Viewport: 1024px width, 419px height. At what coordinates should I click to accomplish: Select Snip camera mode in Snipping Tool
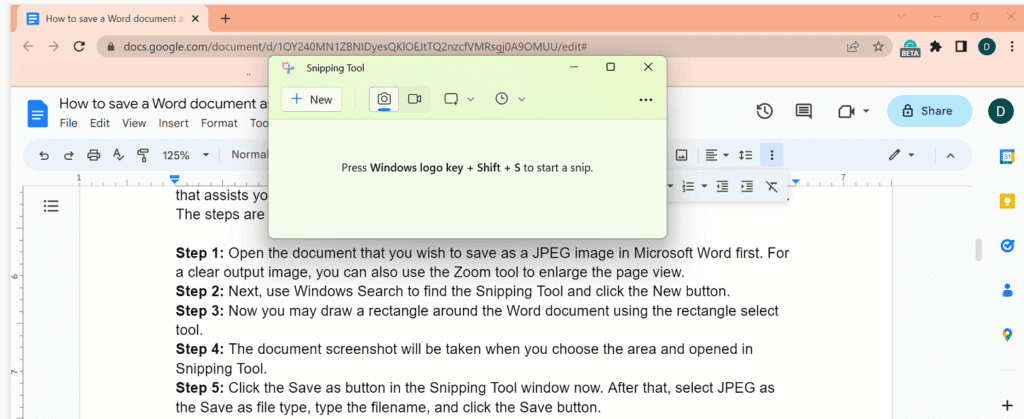pos(384,99)
